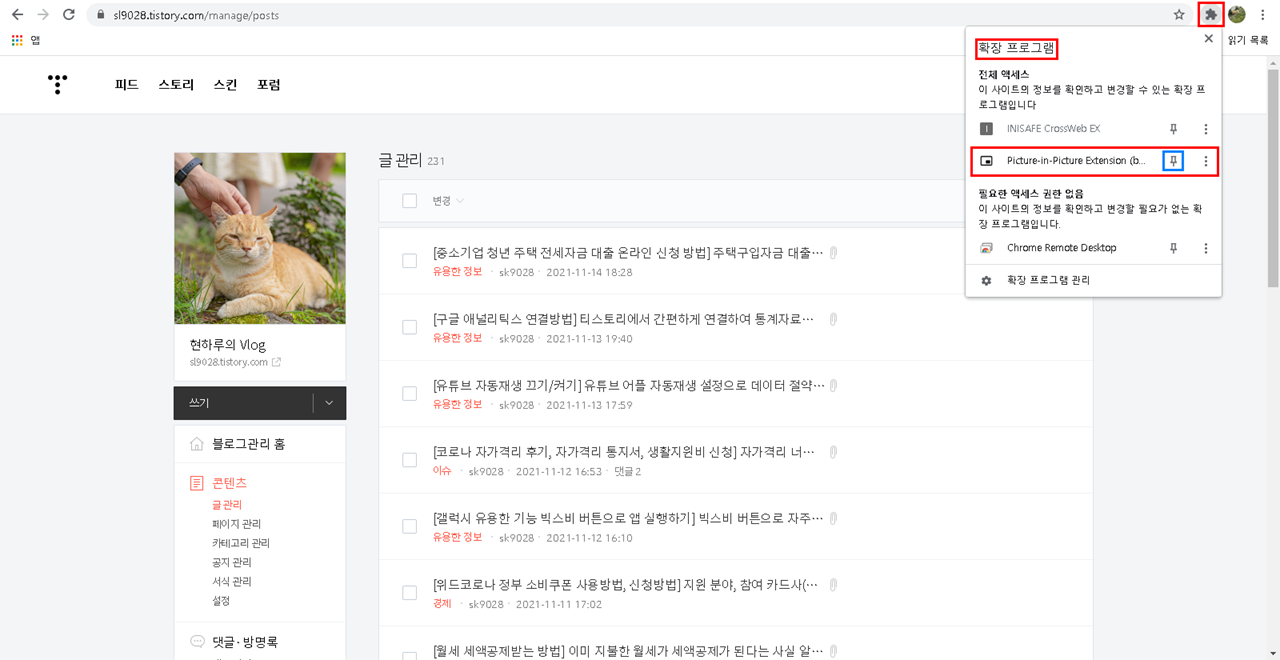Open the 변경 dropdown
The width and height of the screenshot is (1280, 660).
tap(448, 201)
